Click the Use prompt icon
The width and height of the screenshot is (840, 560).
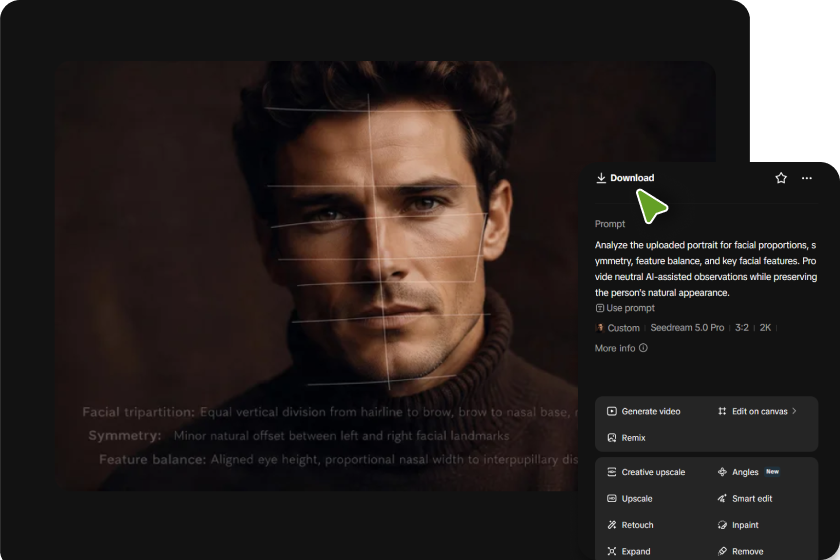(x=600, y=308)
